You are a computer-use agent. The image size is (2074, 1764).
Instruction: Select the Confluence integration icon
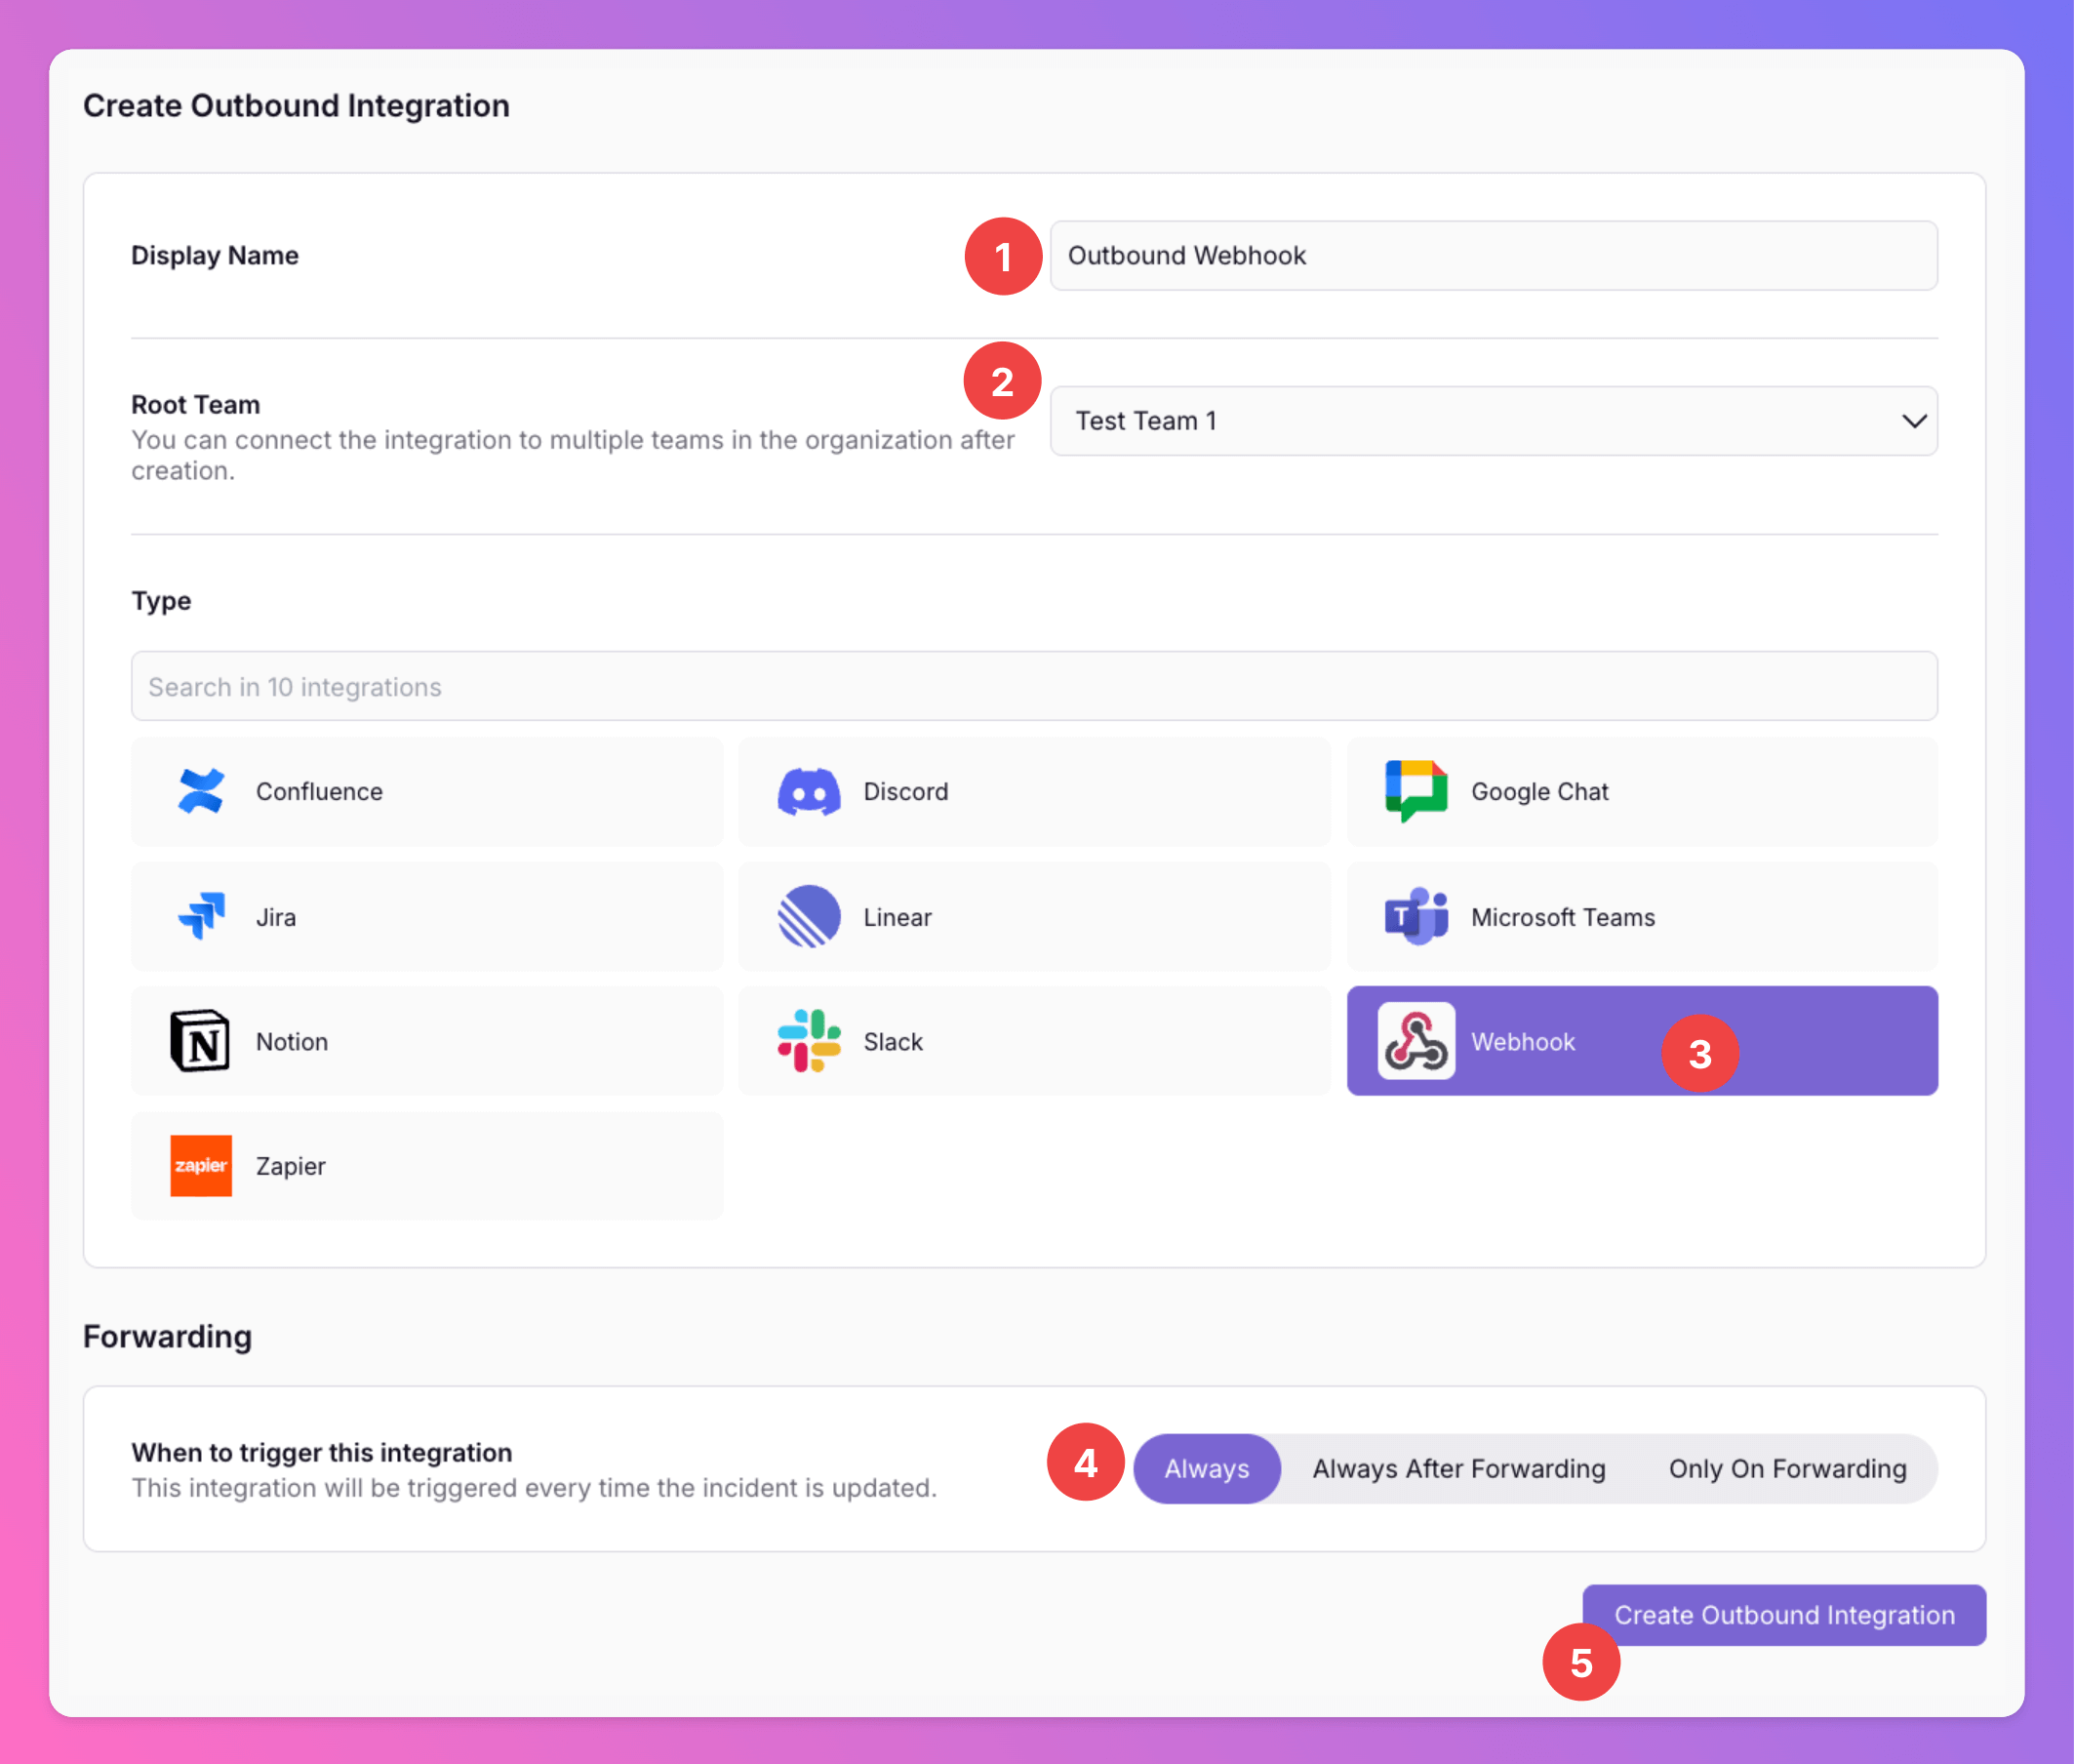click(x=200, y=791)
